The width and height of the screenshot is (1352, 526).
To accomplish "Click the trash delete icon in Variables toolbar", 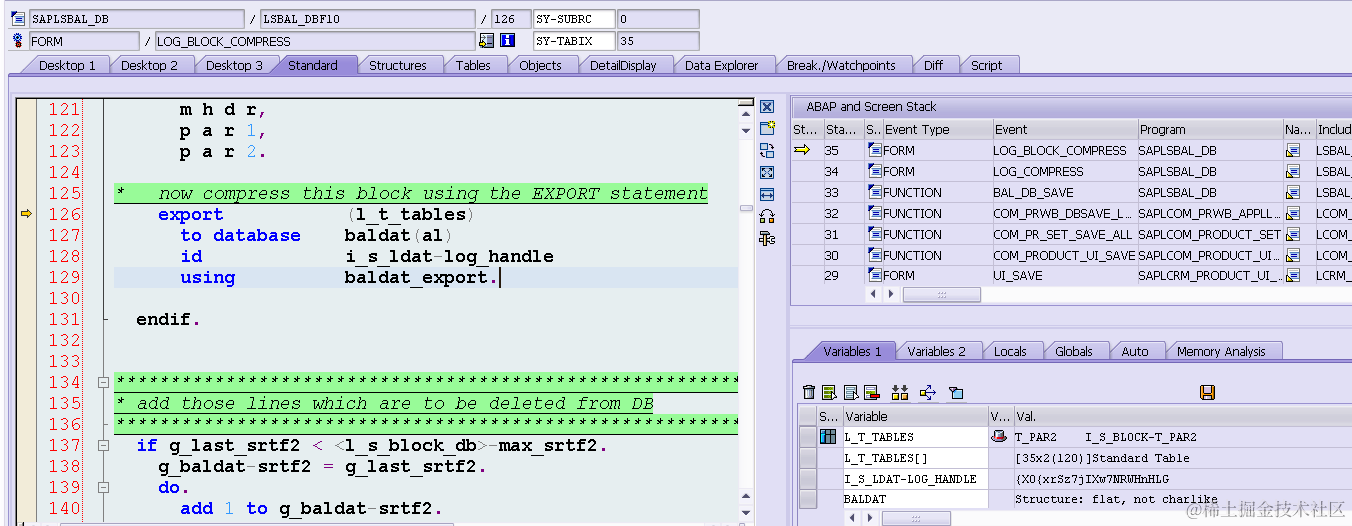I will click(810, 393).
